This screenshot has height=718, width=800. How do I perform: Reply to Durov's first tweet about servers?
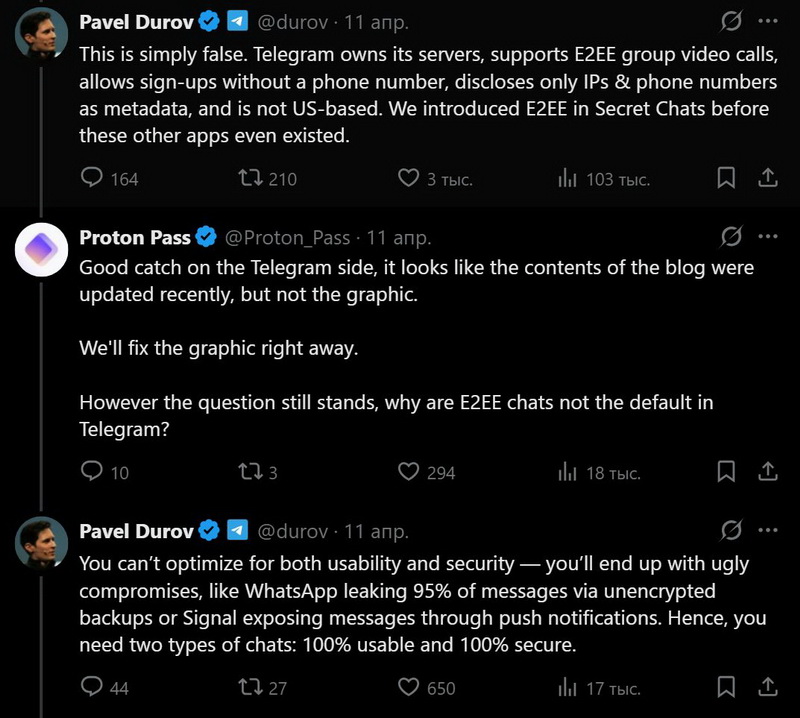[x=92, y=178]
